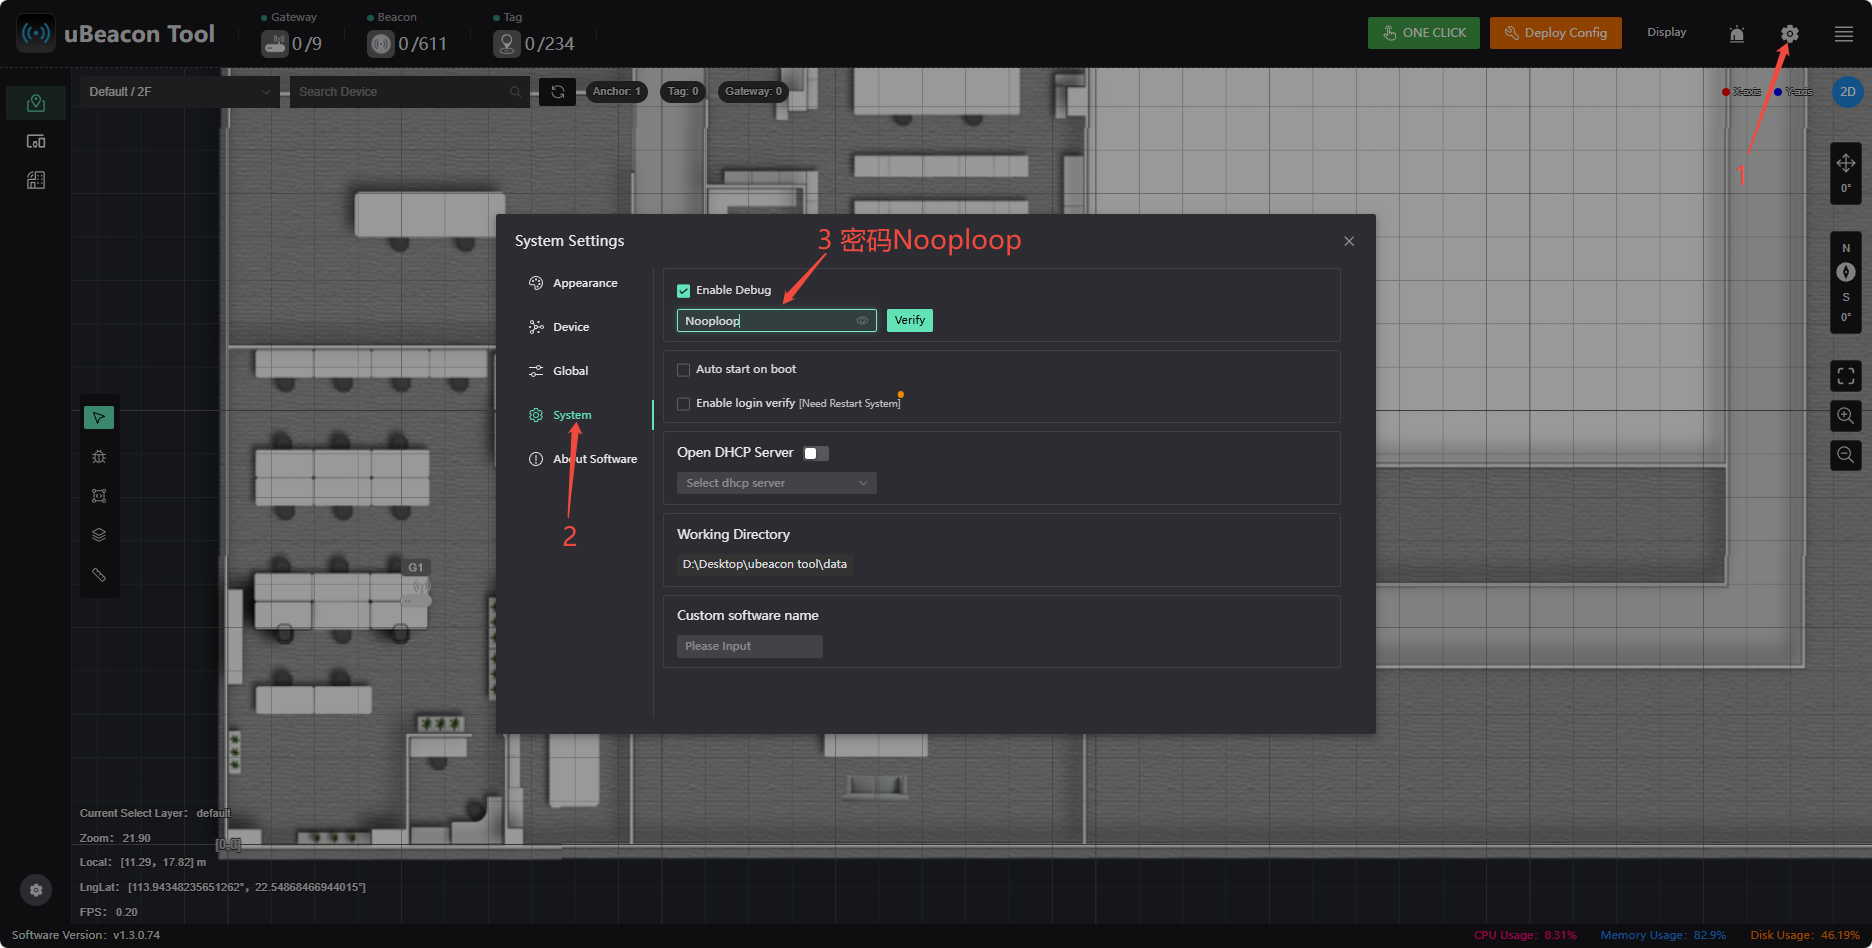Select the ruler measurement tool

[x=99, y=575]
